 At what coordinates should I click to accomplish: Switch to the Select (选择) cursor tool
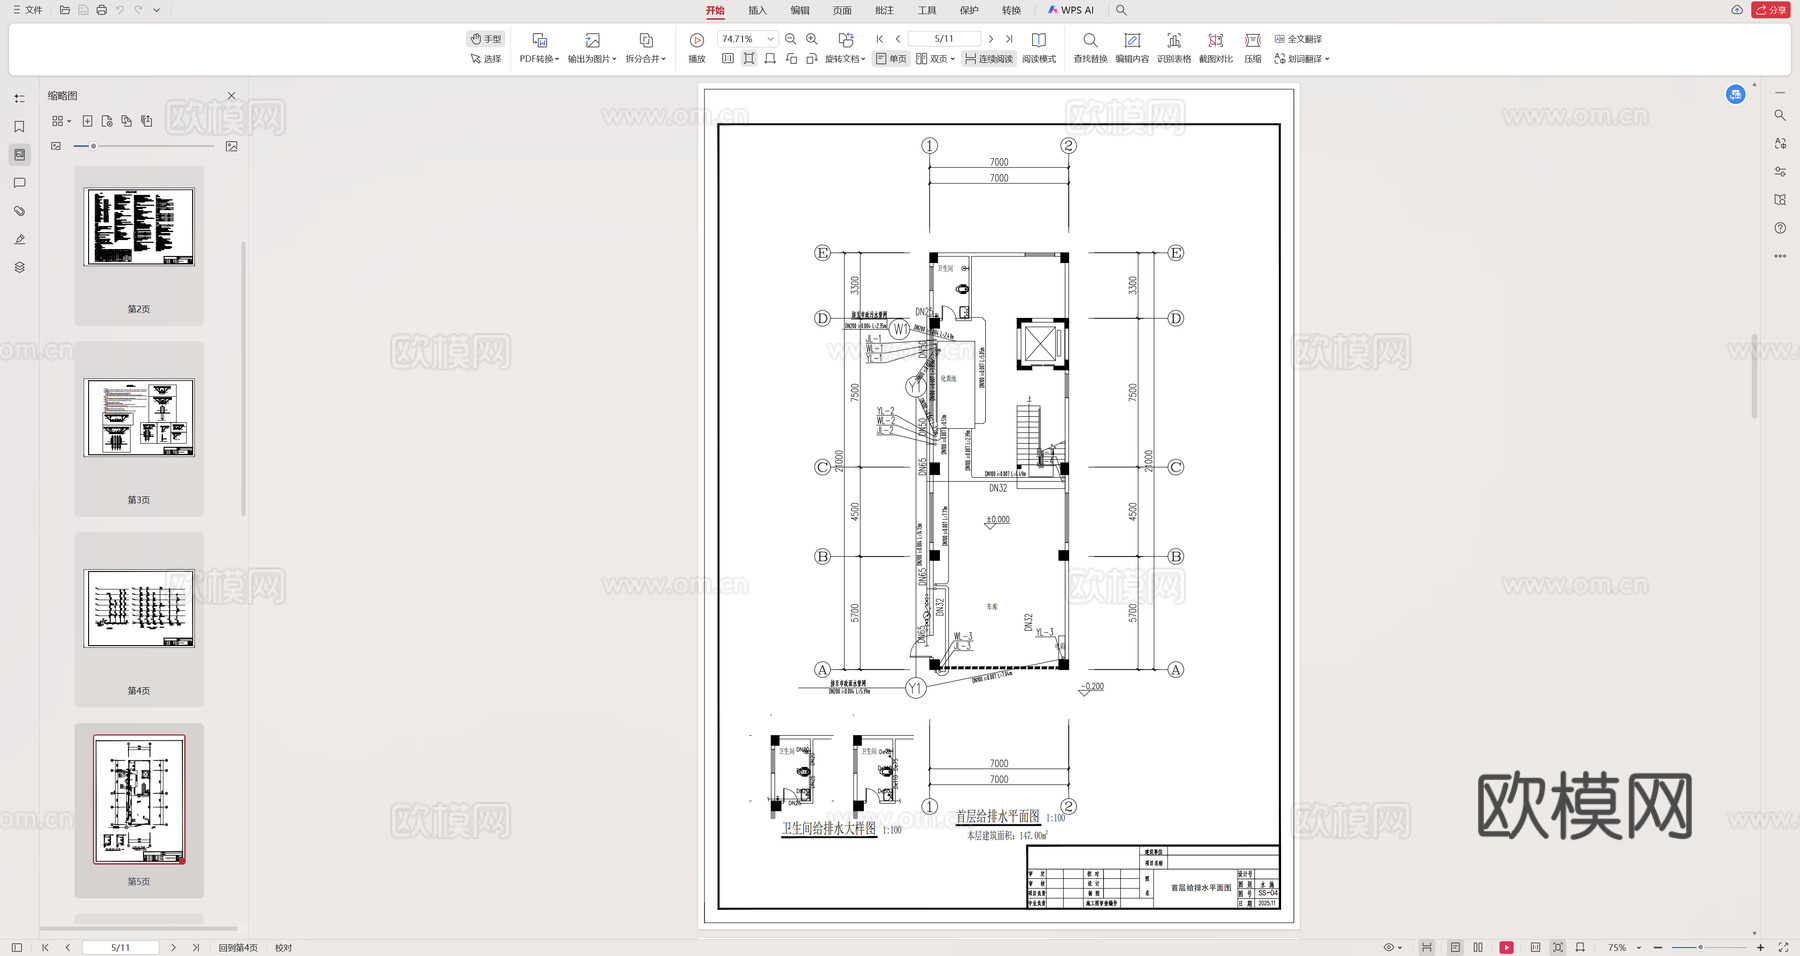486,59
